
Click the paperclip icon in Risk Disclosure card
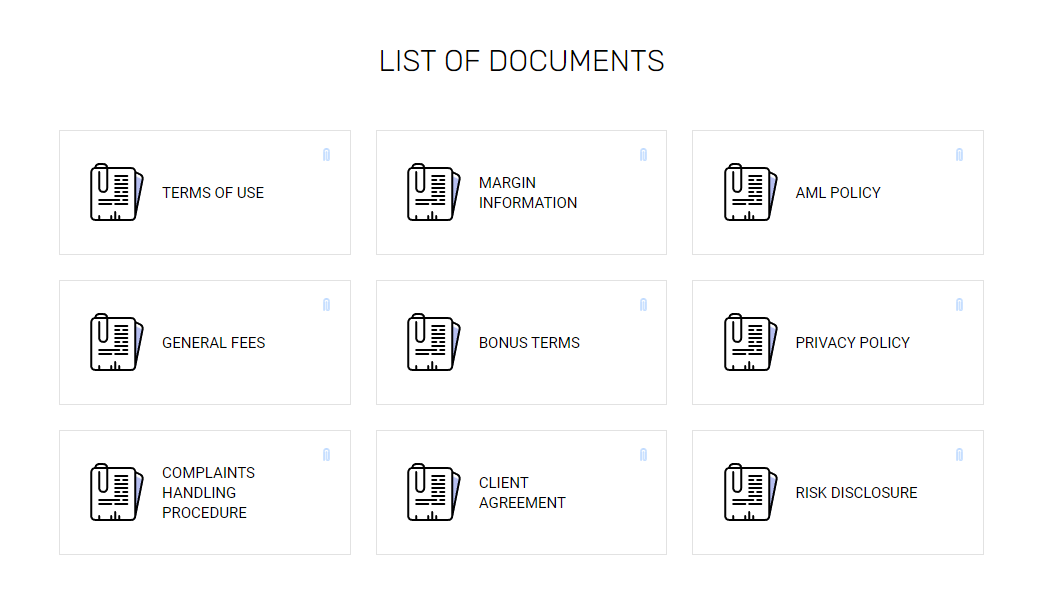(x=959, y=454)
